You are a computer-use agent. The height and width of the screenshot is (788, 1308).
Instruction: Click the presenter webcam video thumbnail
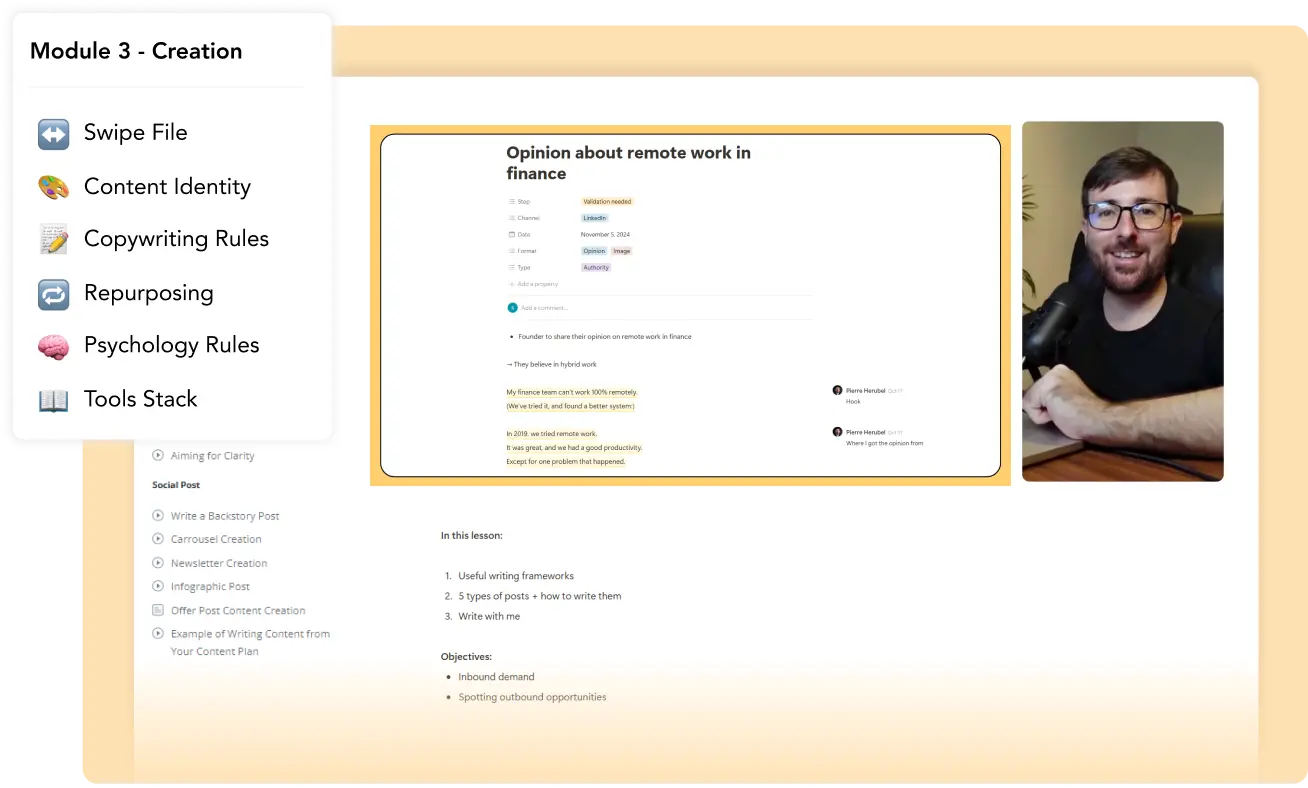(x=1122, y=301)
